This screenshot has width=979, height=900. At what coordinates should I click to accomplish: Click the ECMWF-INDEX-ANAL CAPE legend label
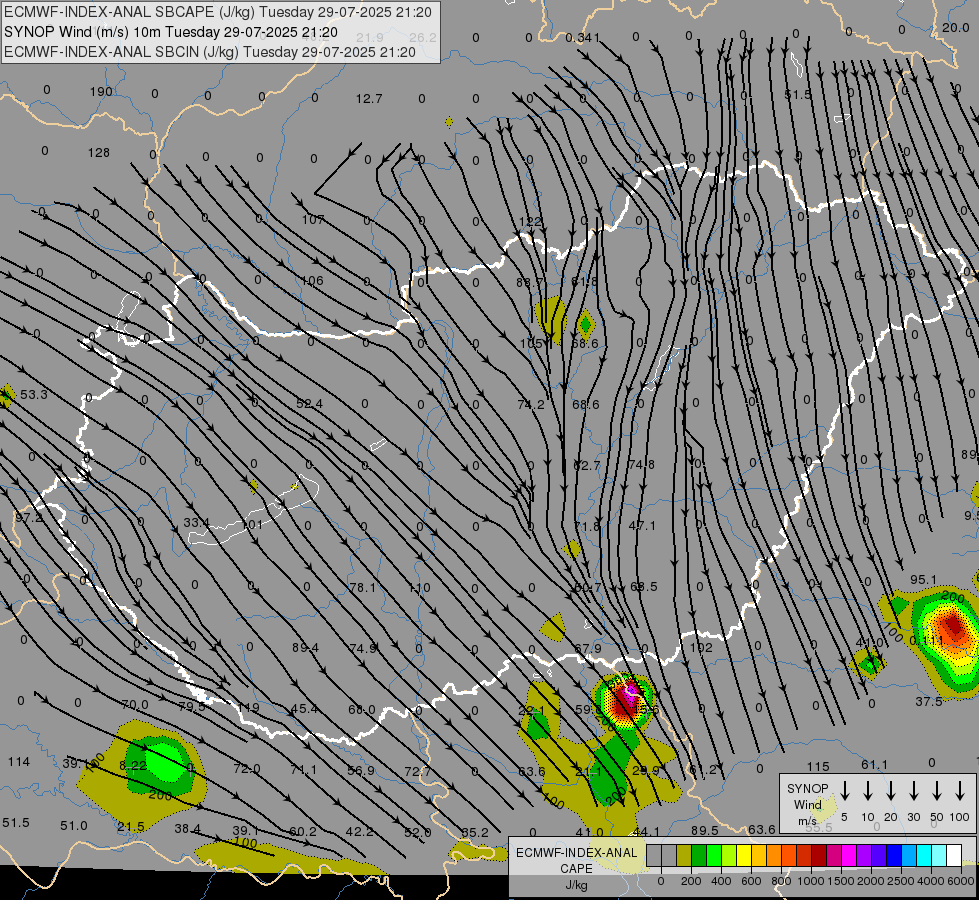(576, 861)
